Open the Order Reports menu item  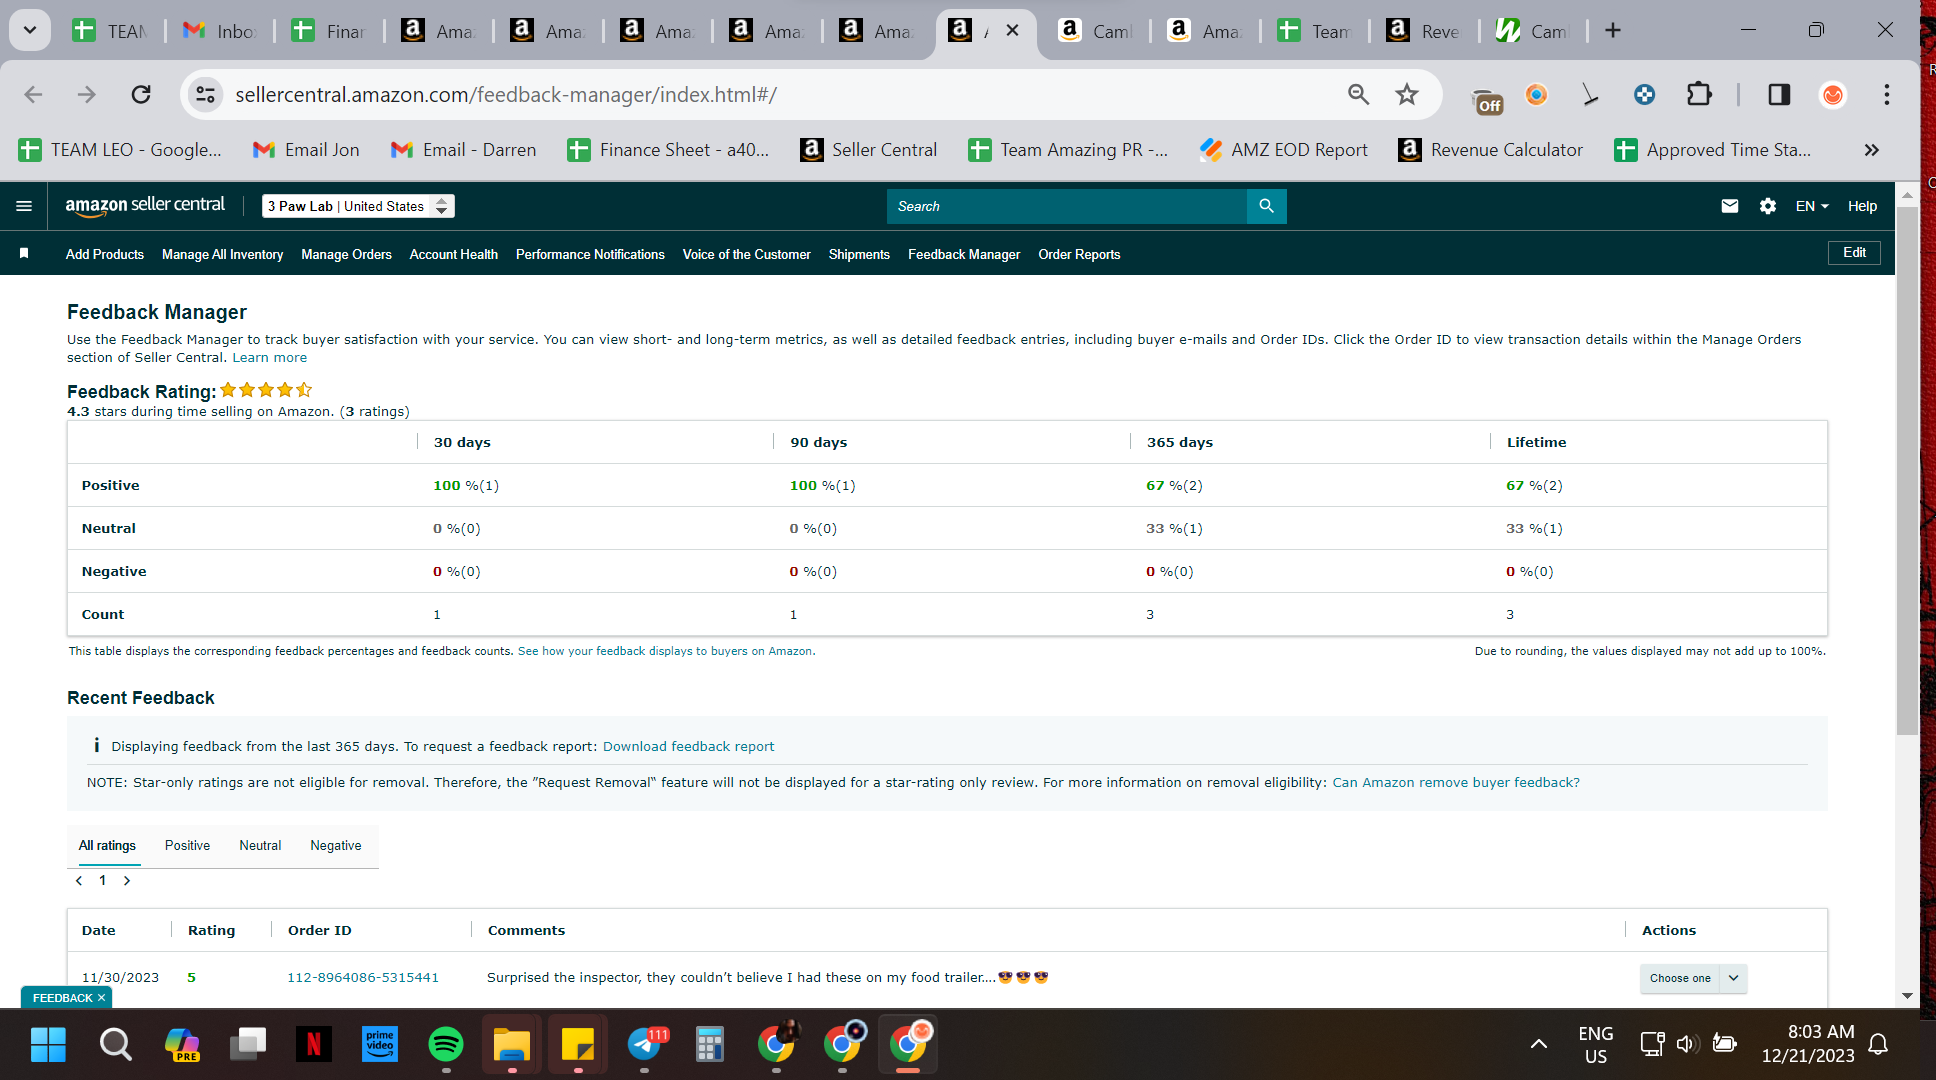point(1079,255)
